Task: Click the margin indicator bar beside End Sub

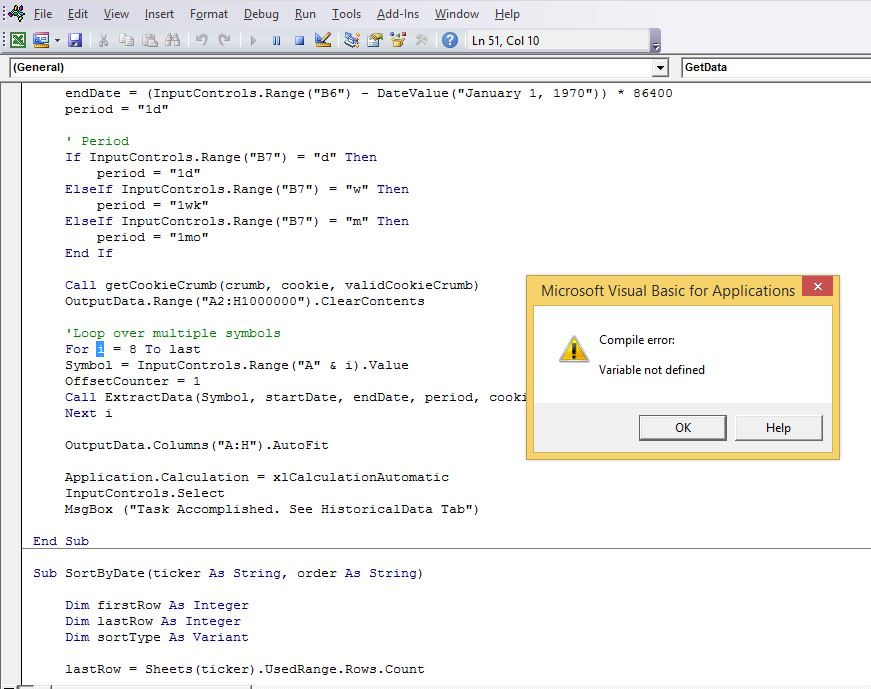Action: click(11, 541)
